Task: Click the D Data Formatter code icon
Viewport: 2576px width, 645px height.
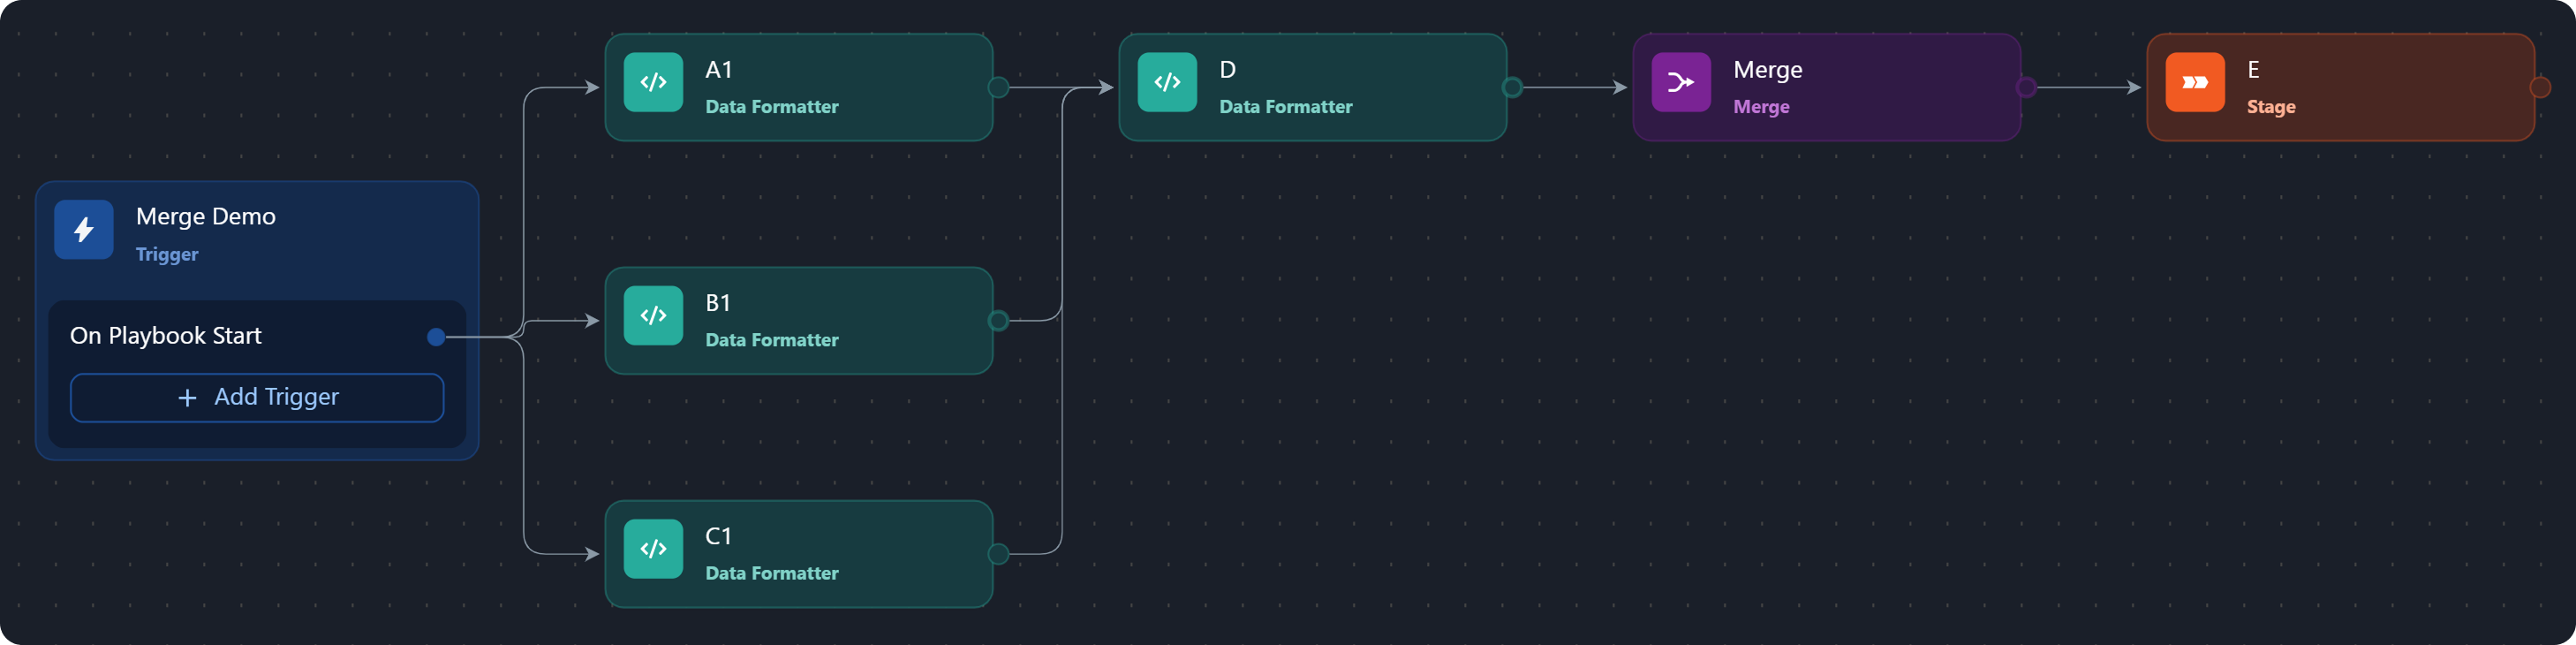Action: click(x=1167, y=83)
